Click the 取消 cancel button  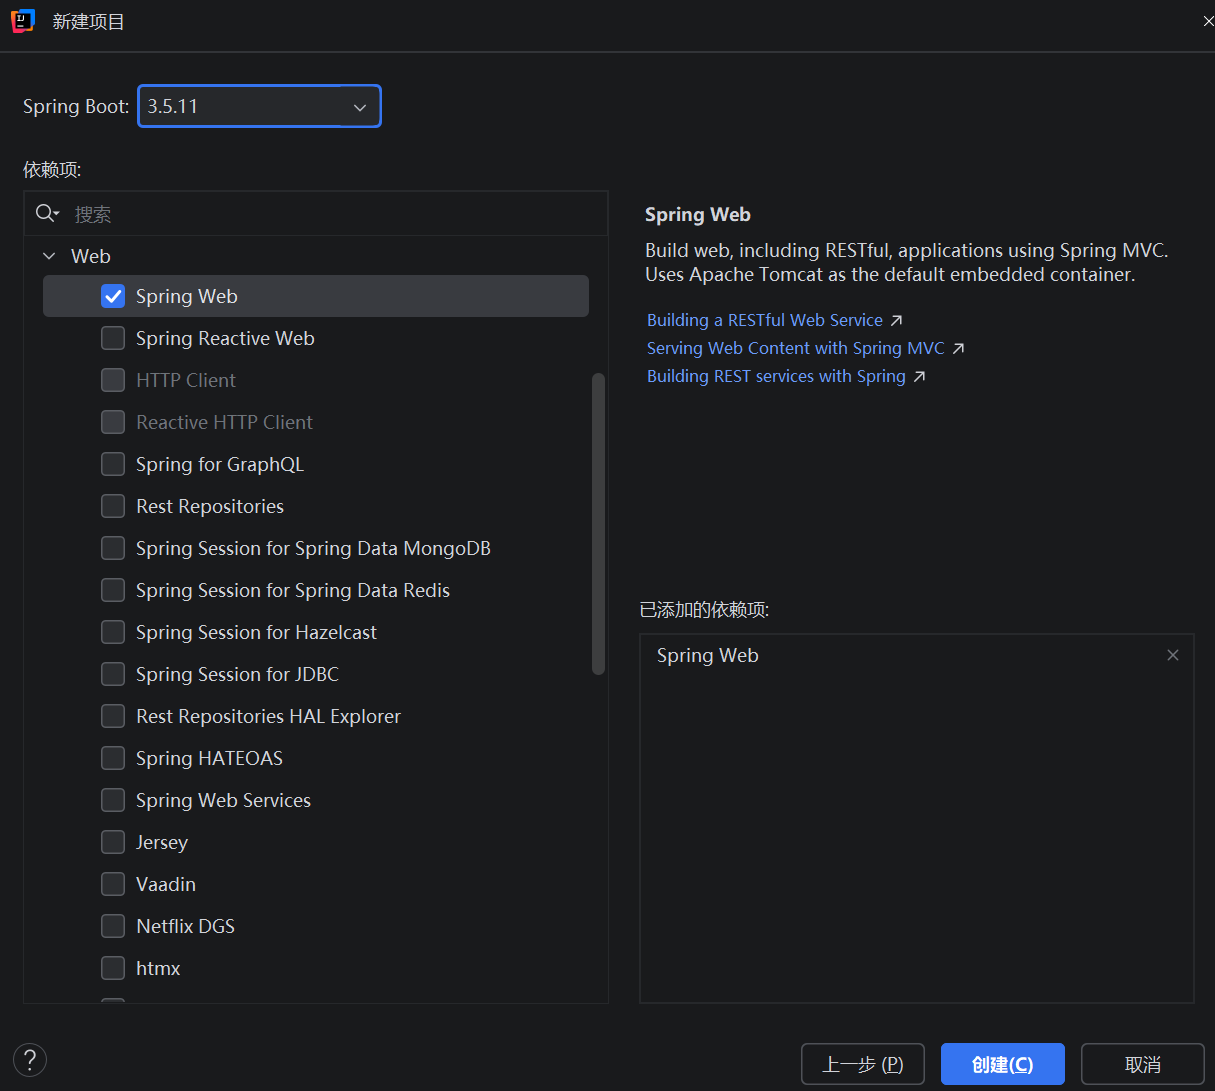click(x=1142, y=1064)
